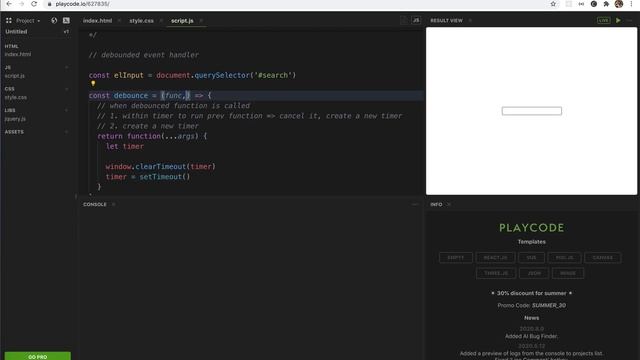Open the browser extensions puzzle icon
Image resolution: width=640 pixels, height=360 pixels.
(x=606, y=4)
